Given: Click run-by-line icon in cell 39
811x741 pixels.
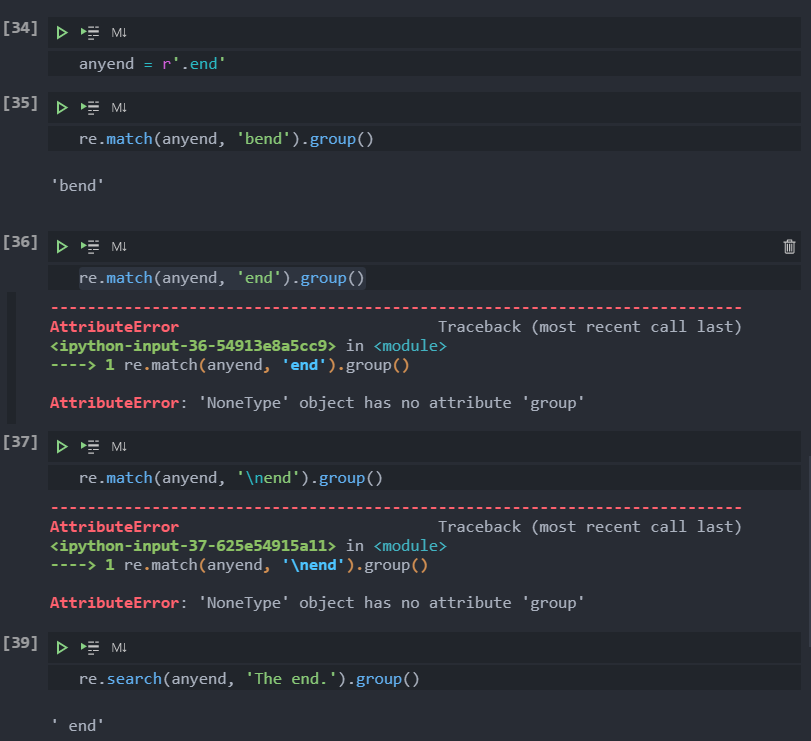Looking at the screenshot, I should [90, 647].
